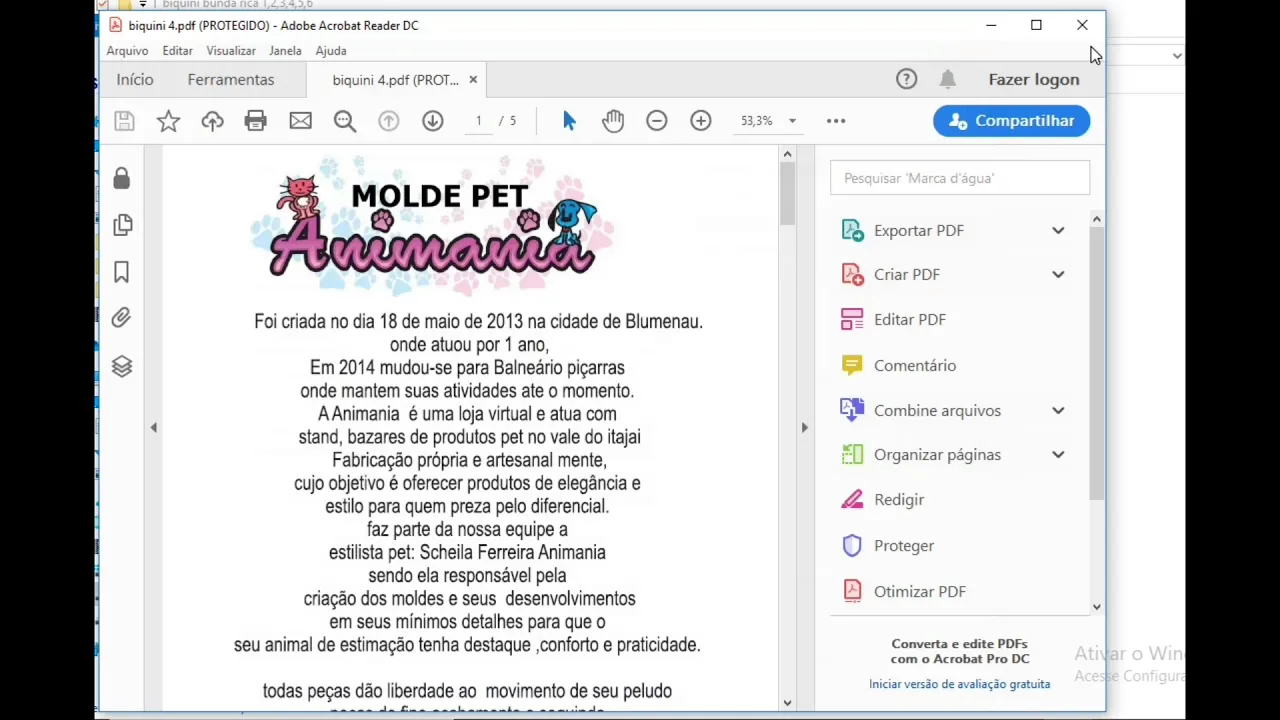Open the Janela menu

pyautogui.click(x=285, y=51)
